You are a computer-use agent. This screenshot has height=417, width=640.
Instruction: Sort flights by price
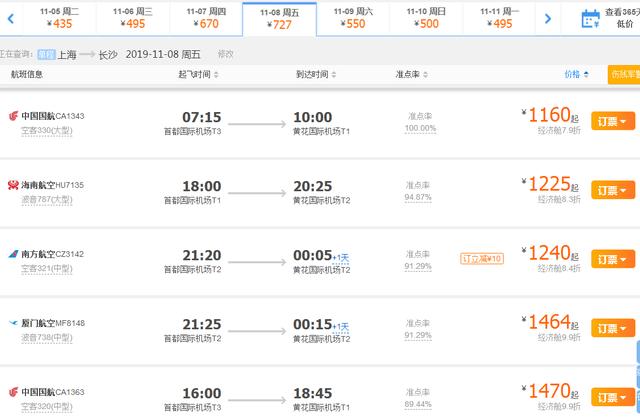[x=576, y=74]
